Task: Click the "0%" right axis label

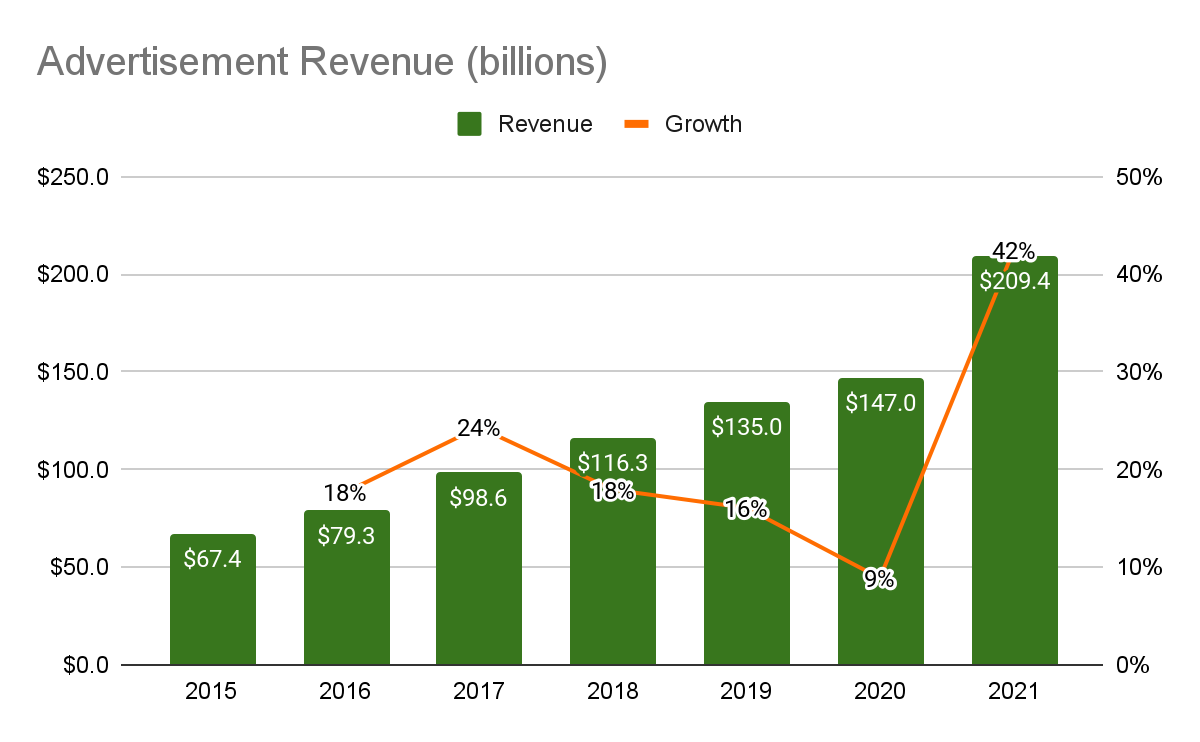Action: coord(1134,665)
